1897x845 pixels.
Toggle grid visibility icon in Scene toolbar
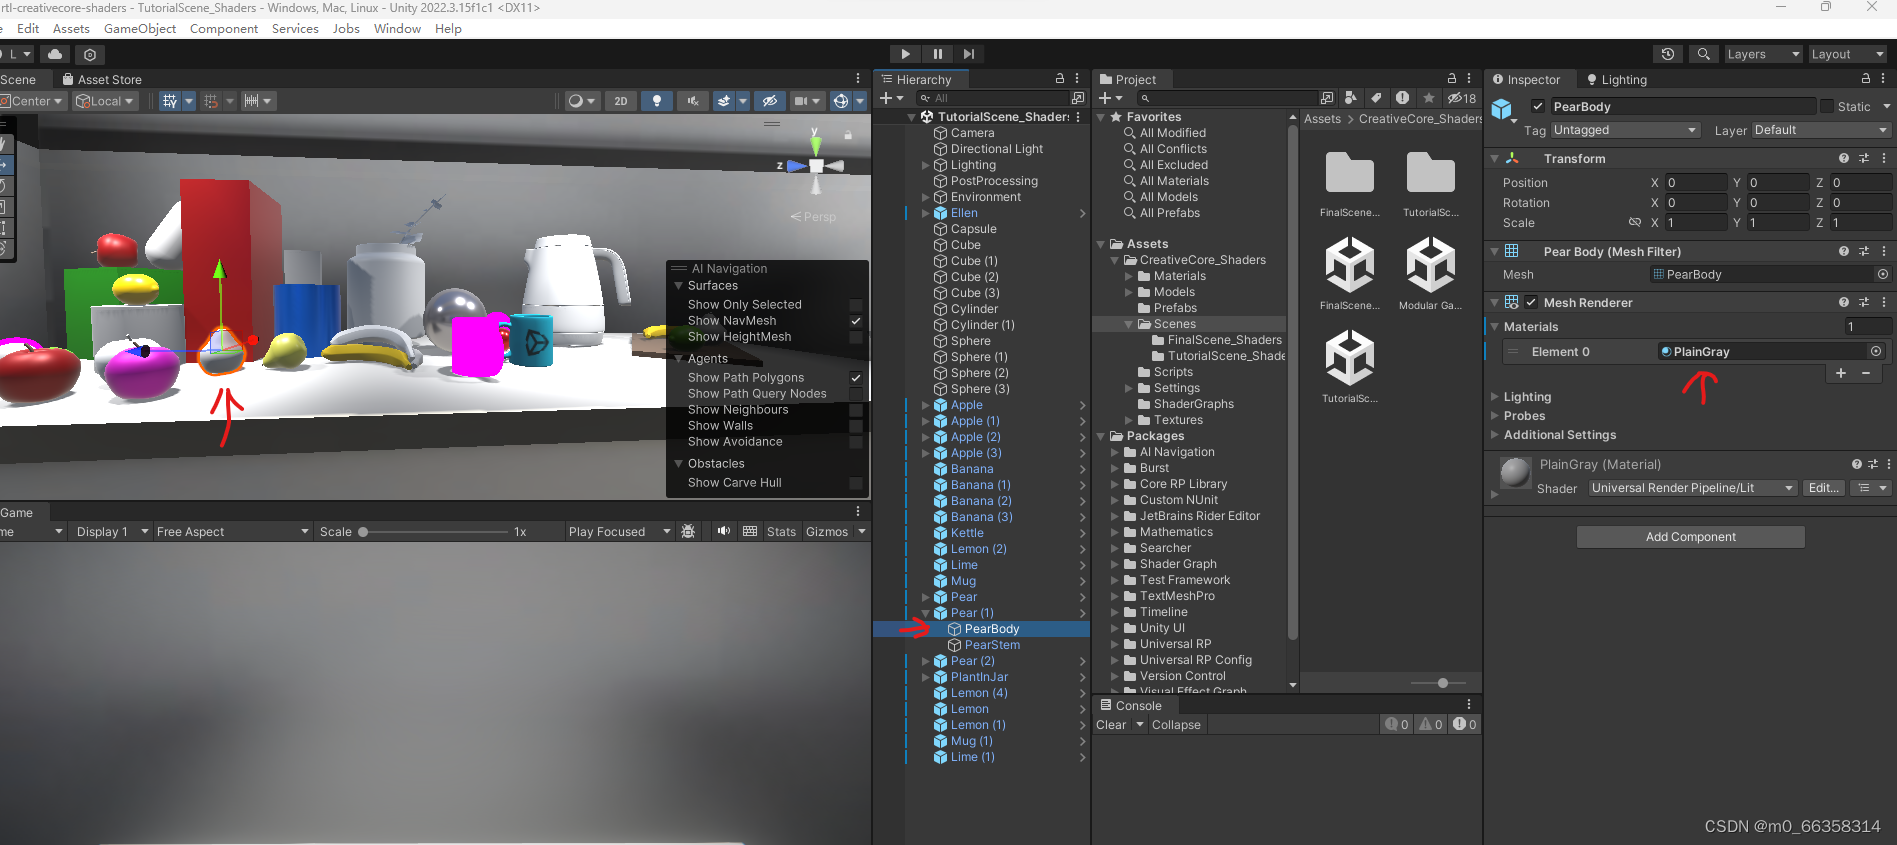[x=170, y=101]
